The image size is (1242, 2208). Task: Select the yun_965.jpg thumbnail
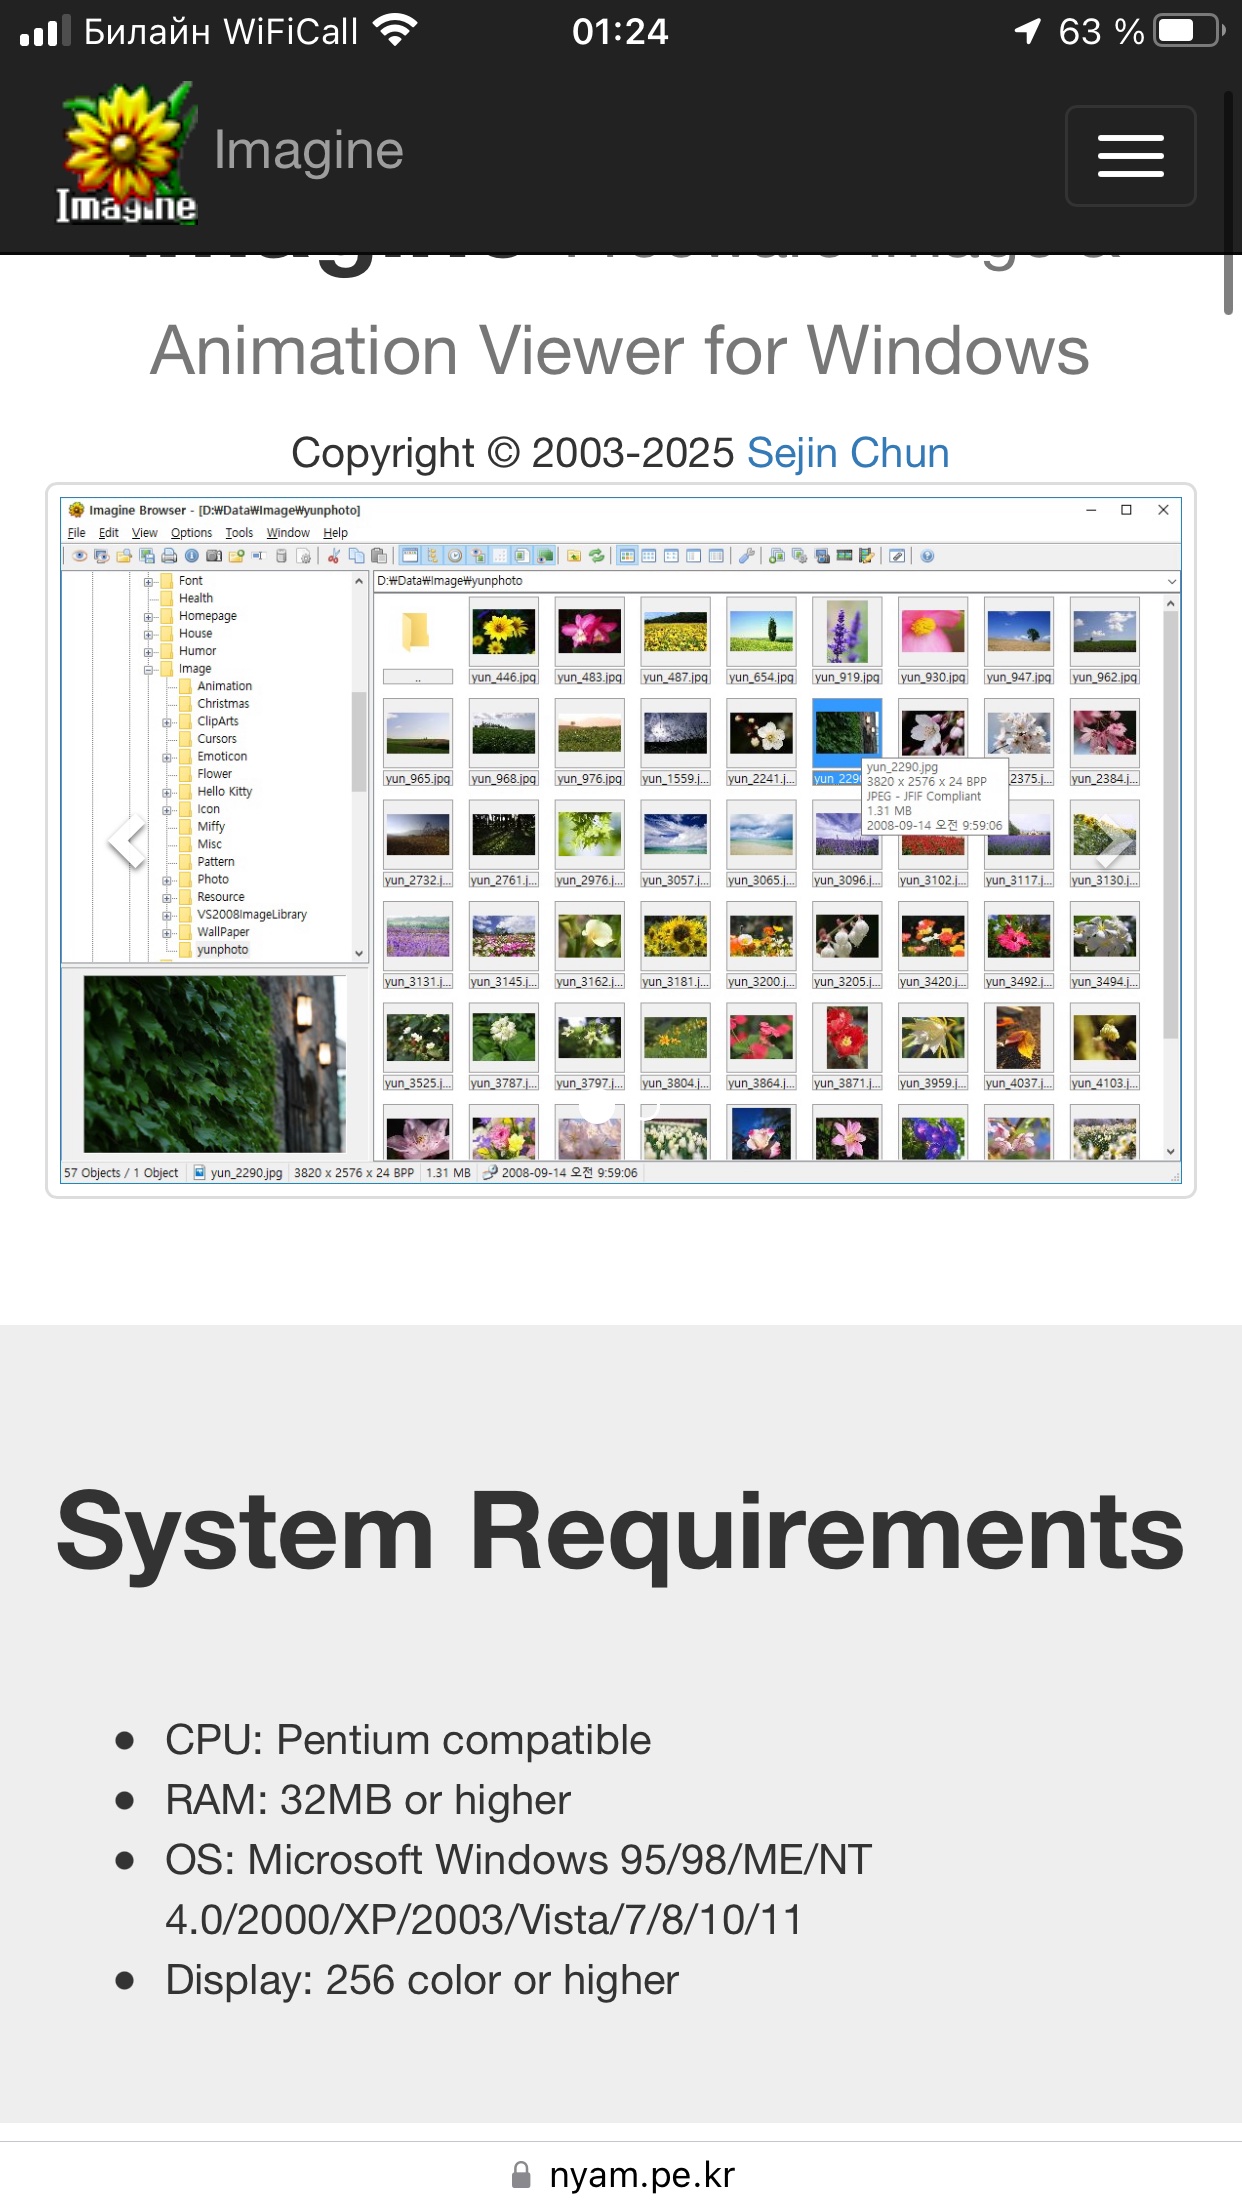click(417, 742)
